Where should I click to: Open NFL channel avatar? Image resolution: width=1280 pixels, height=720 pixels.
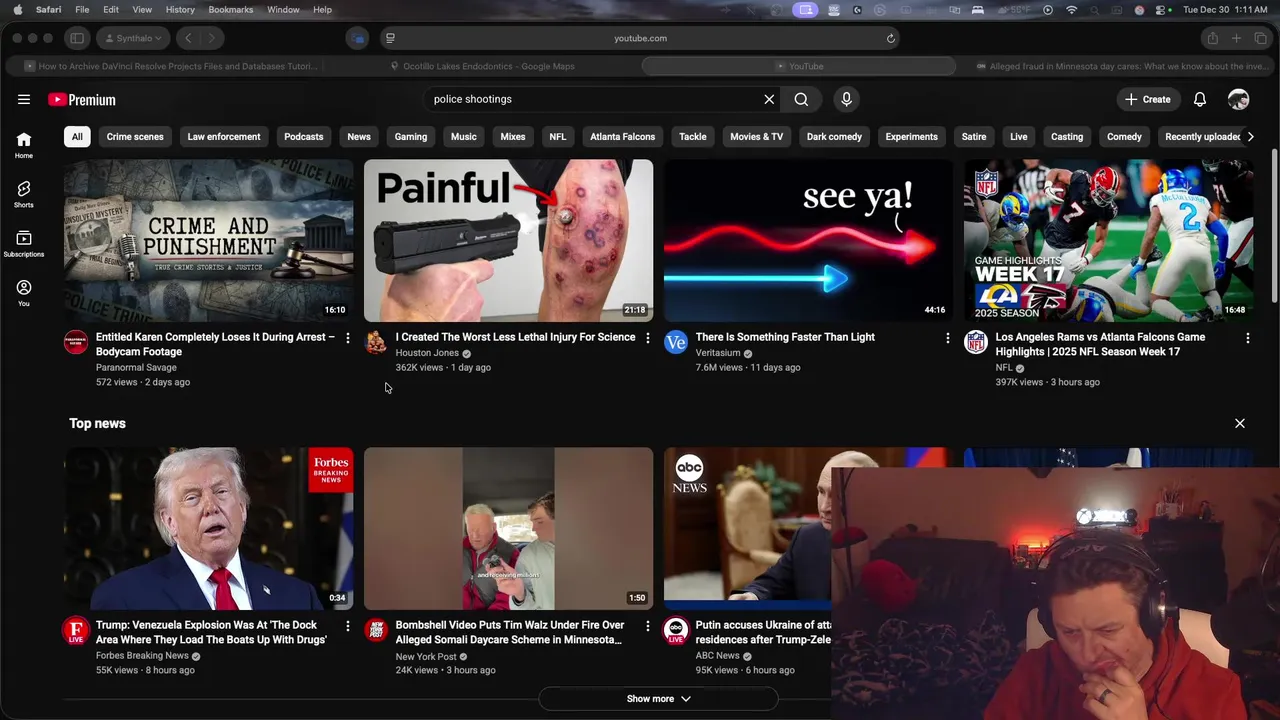point(976,343)
